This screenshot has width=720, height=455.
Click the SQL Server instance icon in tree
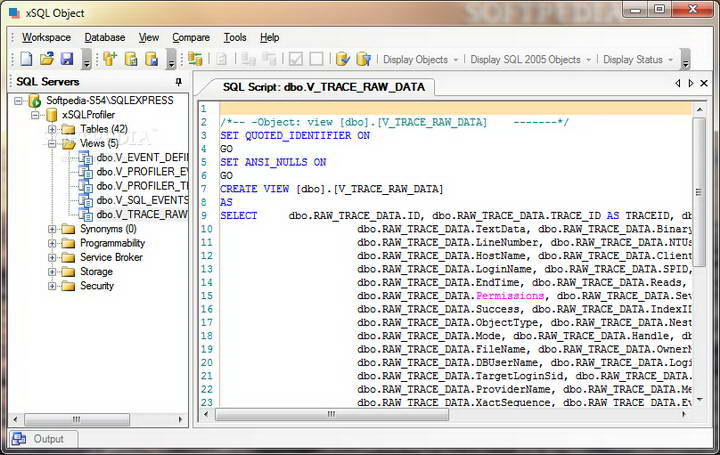click(35, 101)
